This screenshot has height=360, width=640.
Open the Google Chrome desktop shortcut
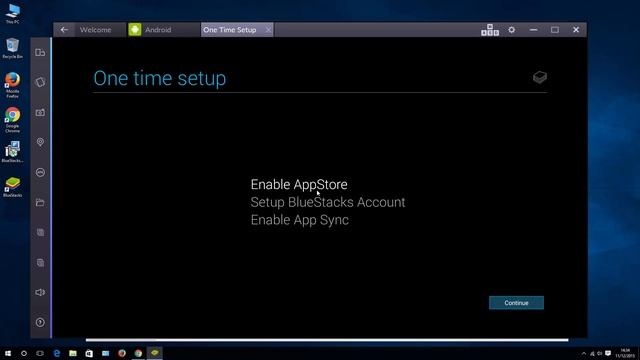[x=13, y=120]
